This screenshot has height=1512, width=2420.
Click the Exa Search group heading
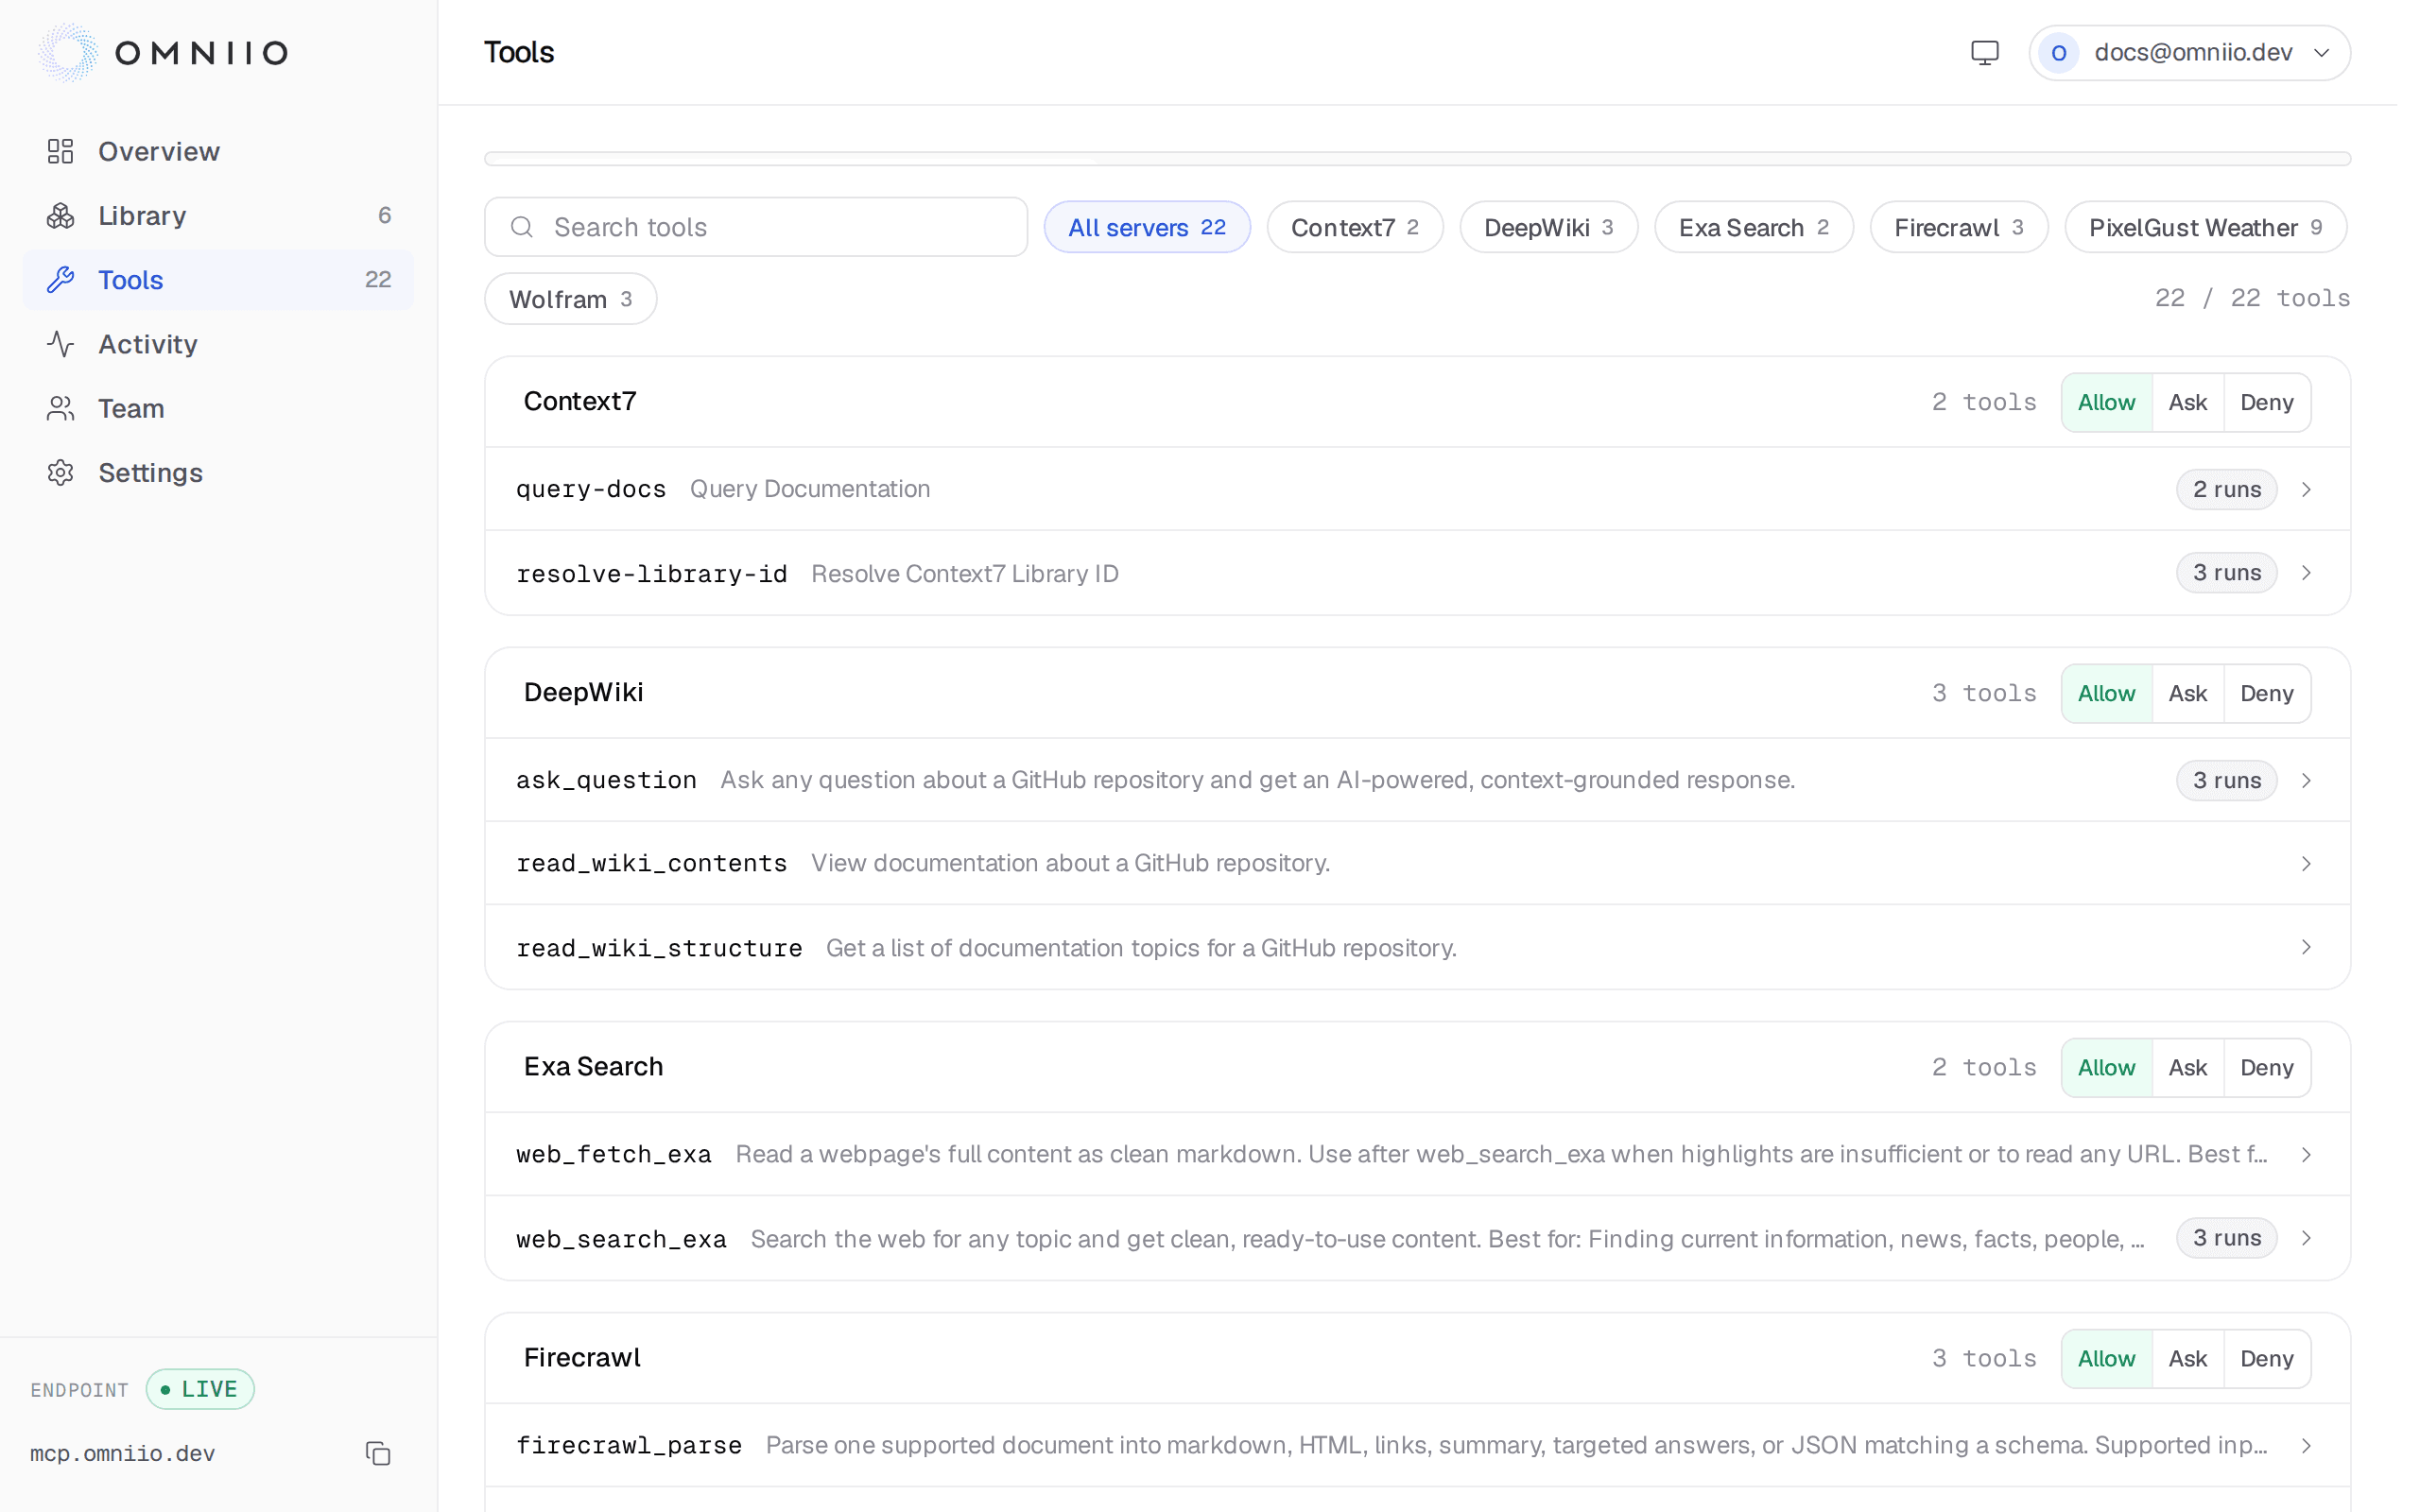(593, 1066)
